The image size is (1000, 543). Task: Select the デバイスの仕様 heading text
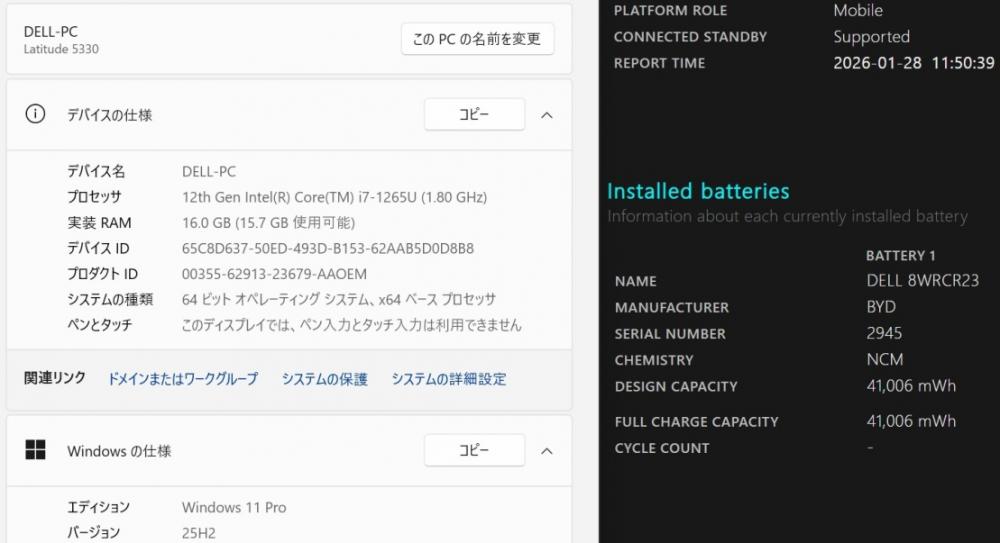pos(110,115)
